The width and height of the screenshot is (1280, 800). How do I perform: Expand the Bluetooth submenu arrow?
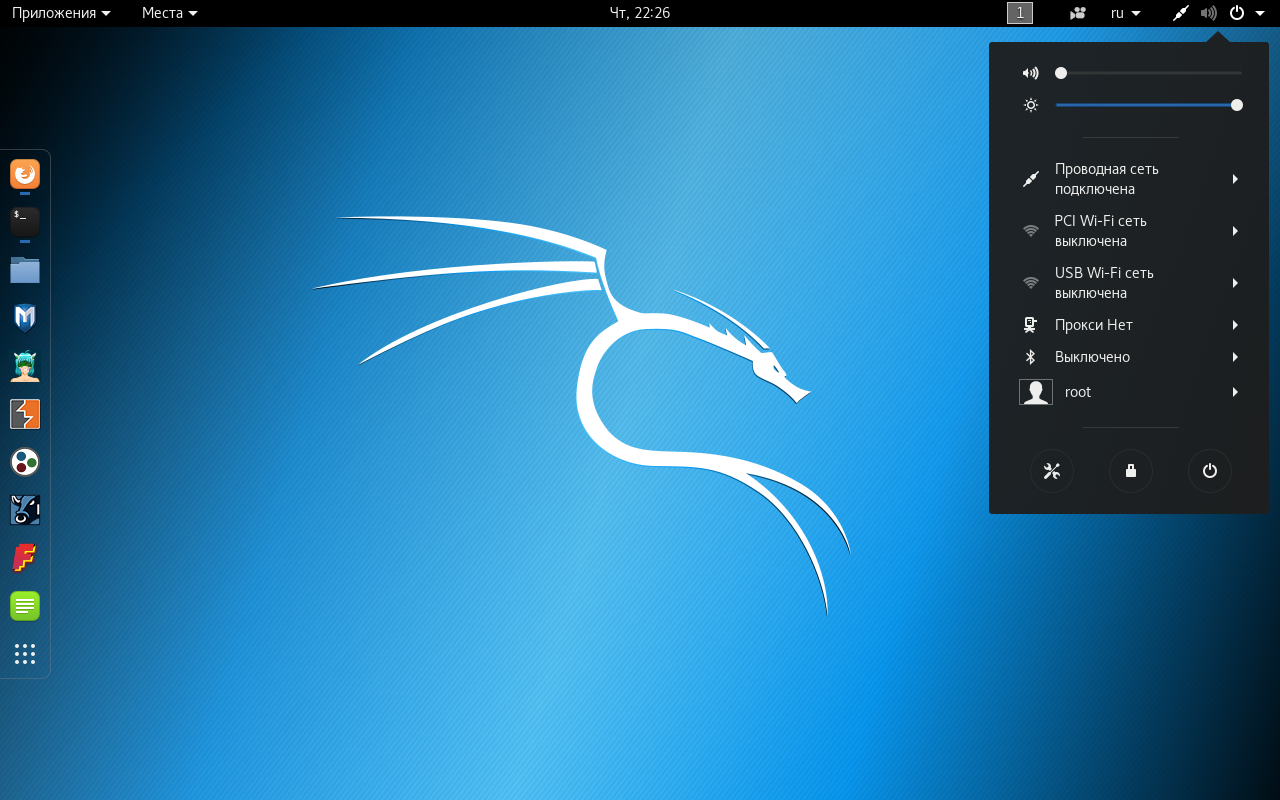[1236, 357]
